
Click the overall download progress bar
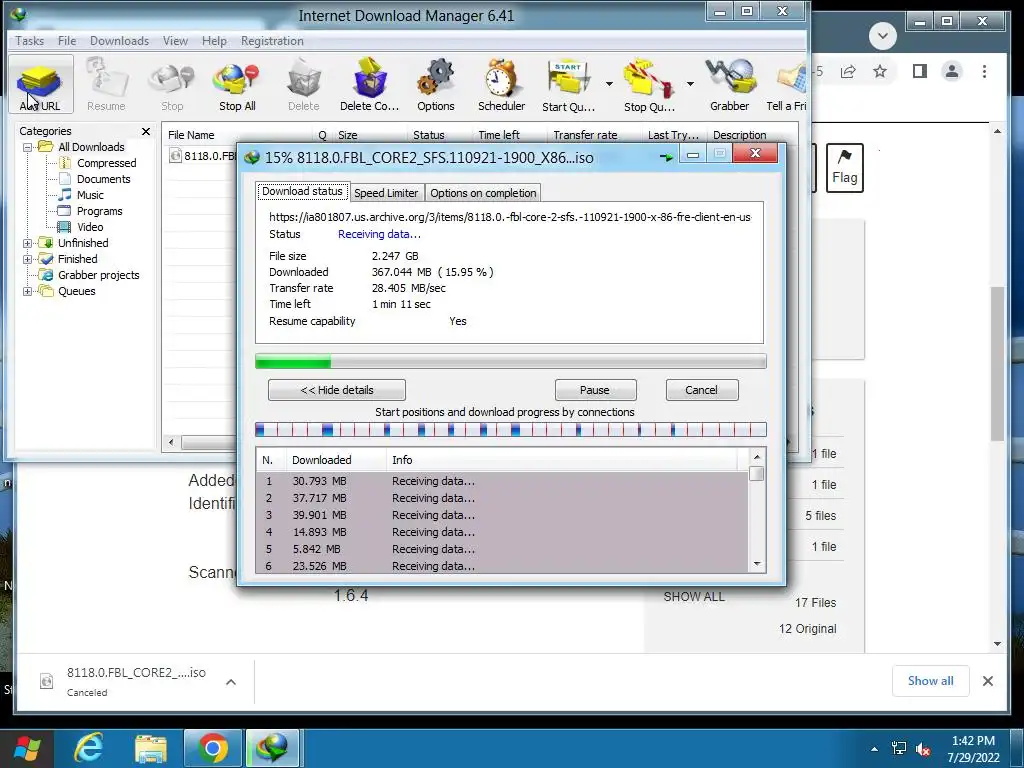510,361
